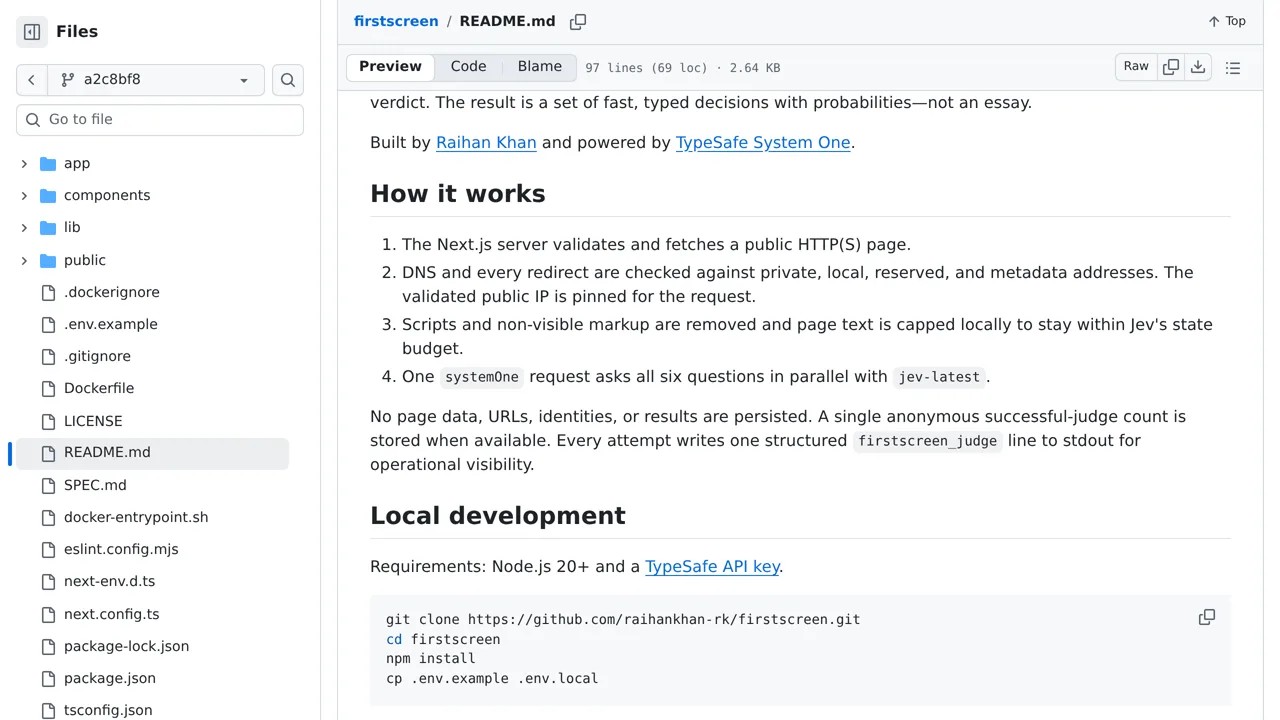The image size is (1280, 720).
Task: Copy file path icon next to README.md
Action: coord(578,22)
